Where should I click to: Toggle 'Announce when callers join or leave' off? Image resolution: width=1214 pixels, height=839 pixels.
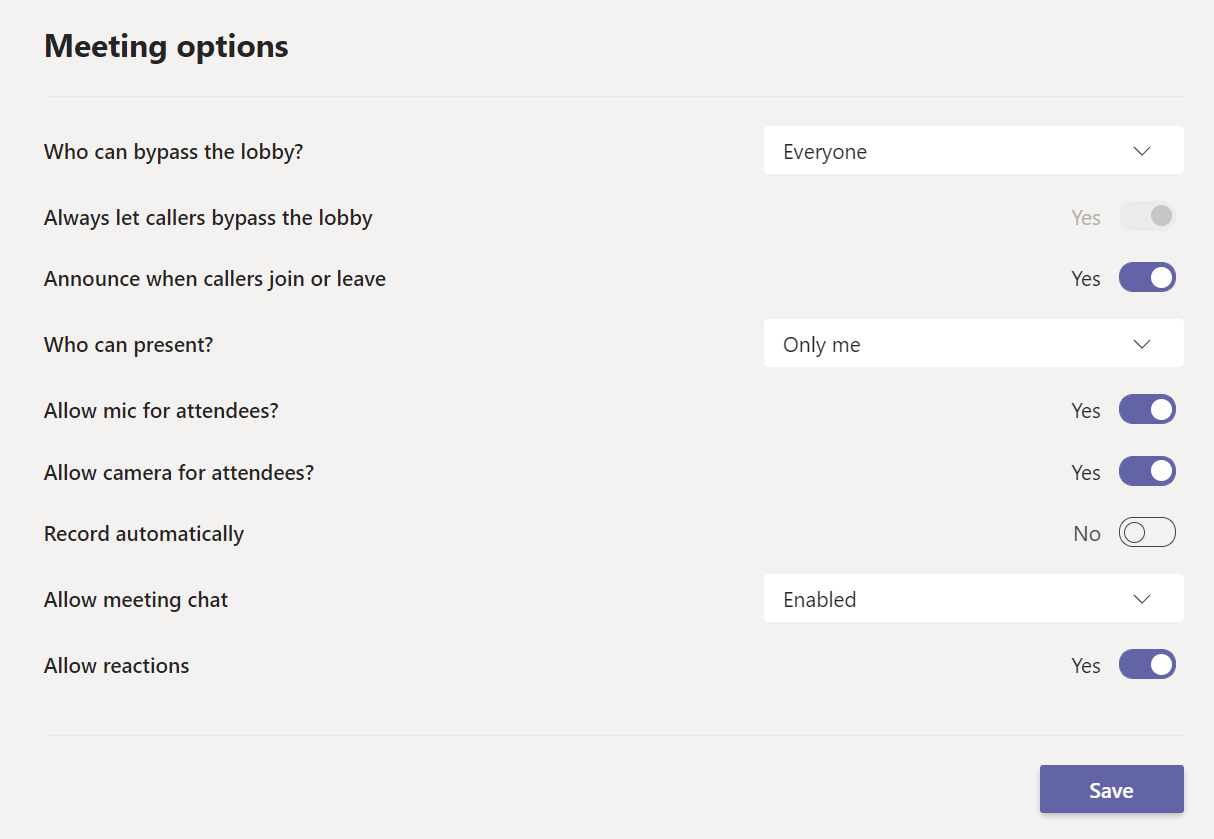1147,277
